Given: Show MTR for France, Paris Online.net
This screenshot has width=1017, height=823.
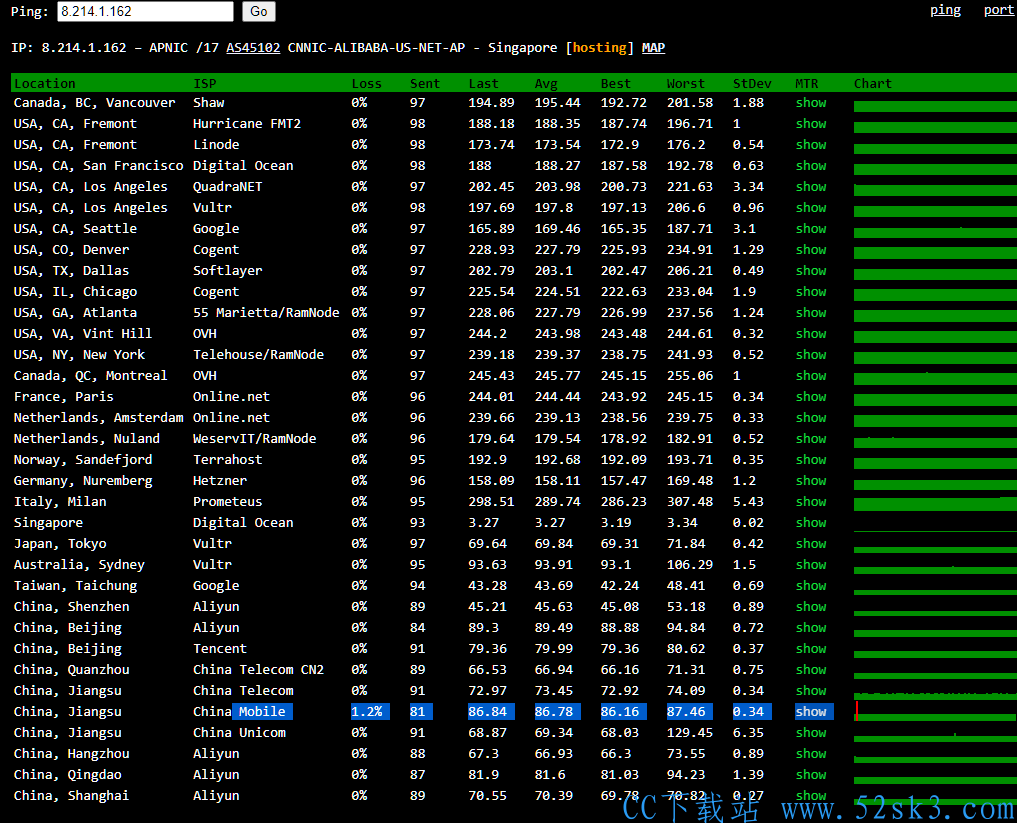Looking at the screenshot, I should (x=811, y=397).
